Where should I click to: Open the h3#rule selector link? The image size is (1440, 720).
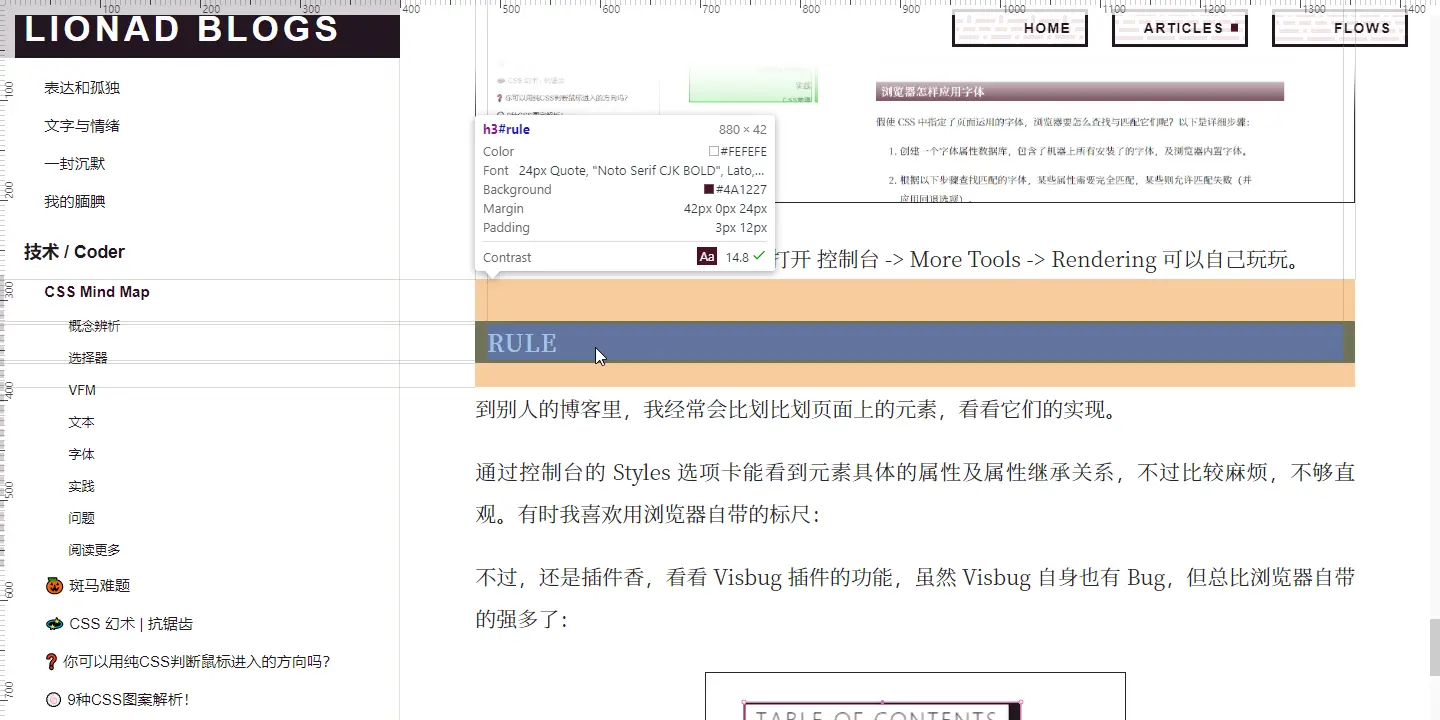[x=506, y=129]
